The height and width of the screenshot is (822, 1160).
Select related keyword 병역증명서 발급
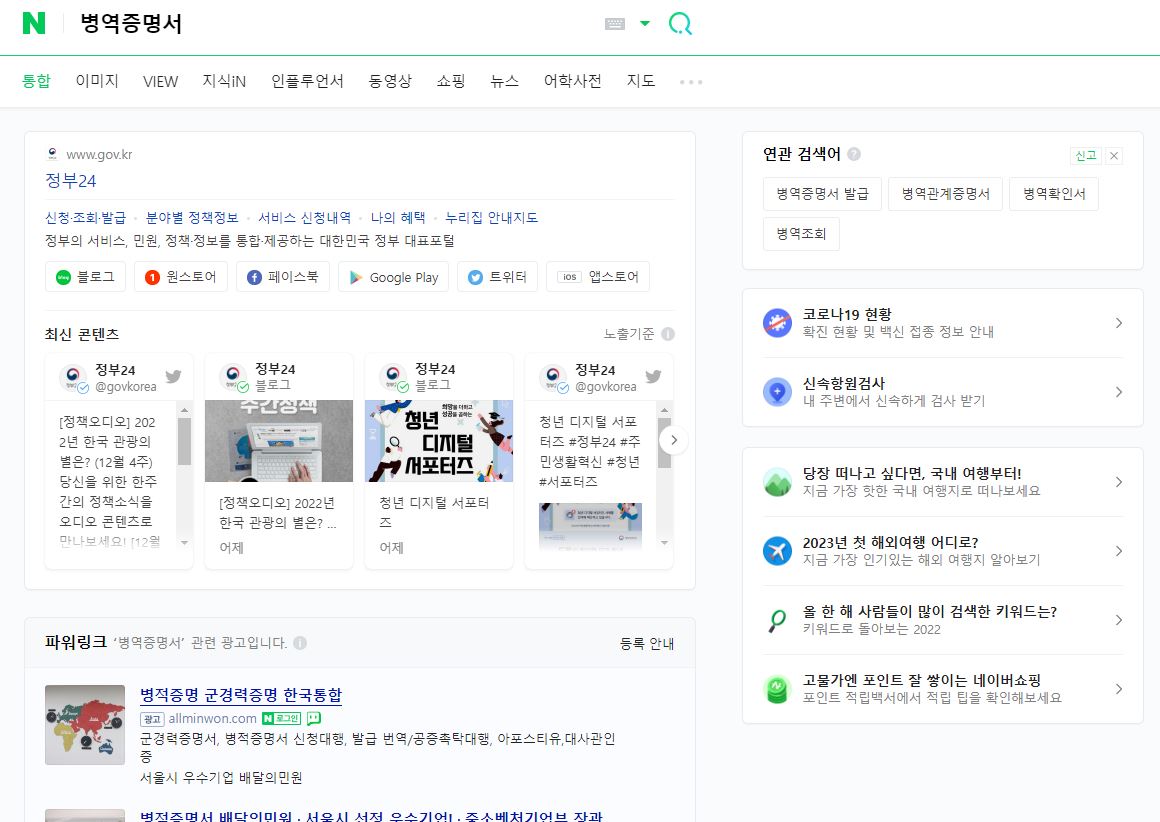click(x=823, y=194)
